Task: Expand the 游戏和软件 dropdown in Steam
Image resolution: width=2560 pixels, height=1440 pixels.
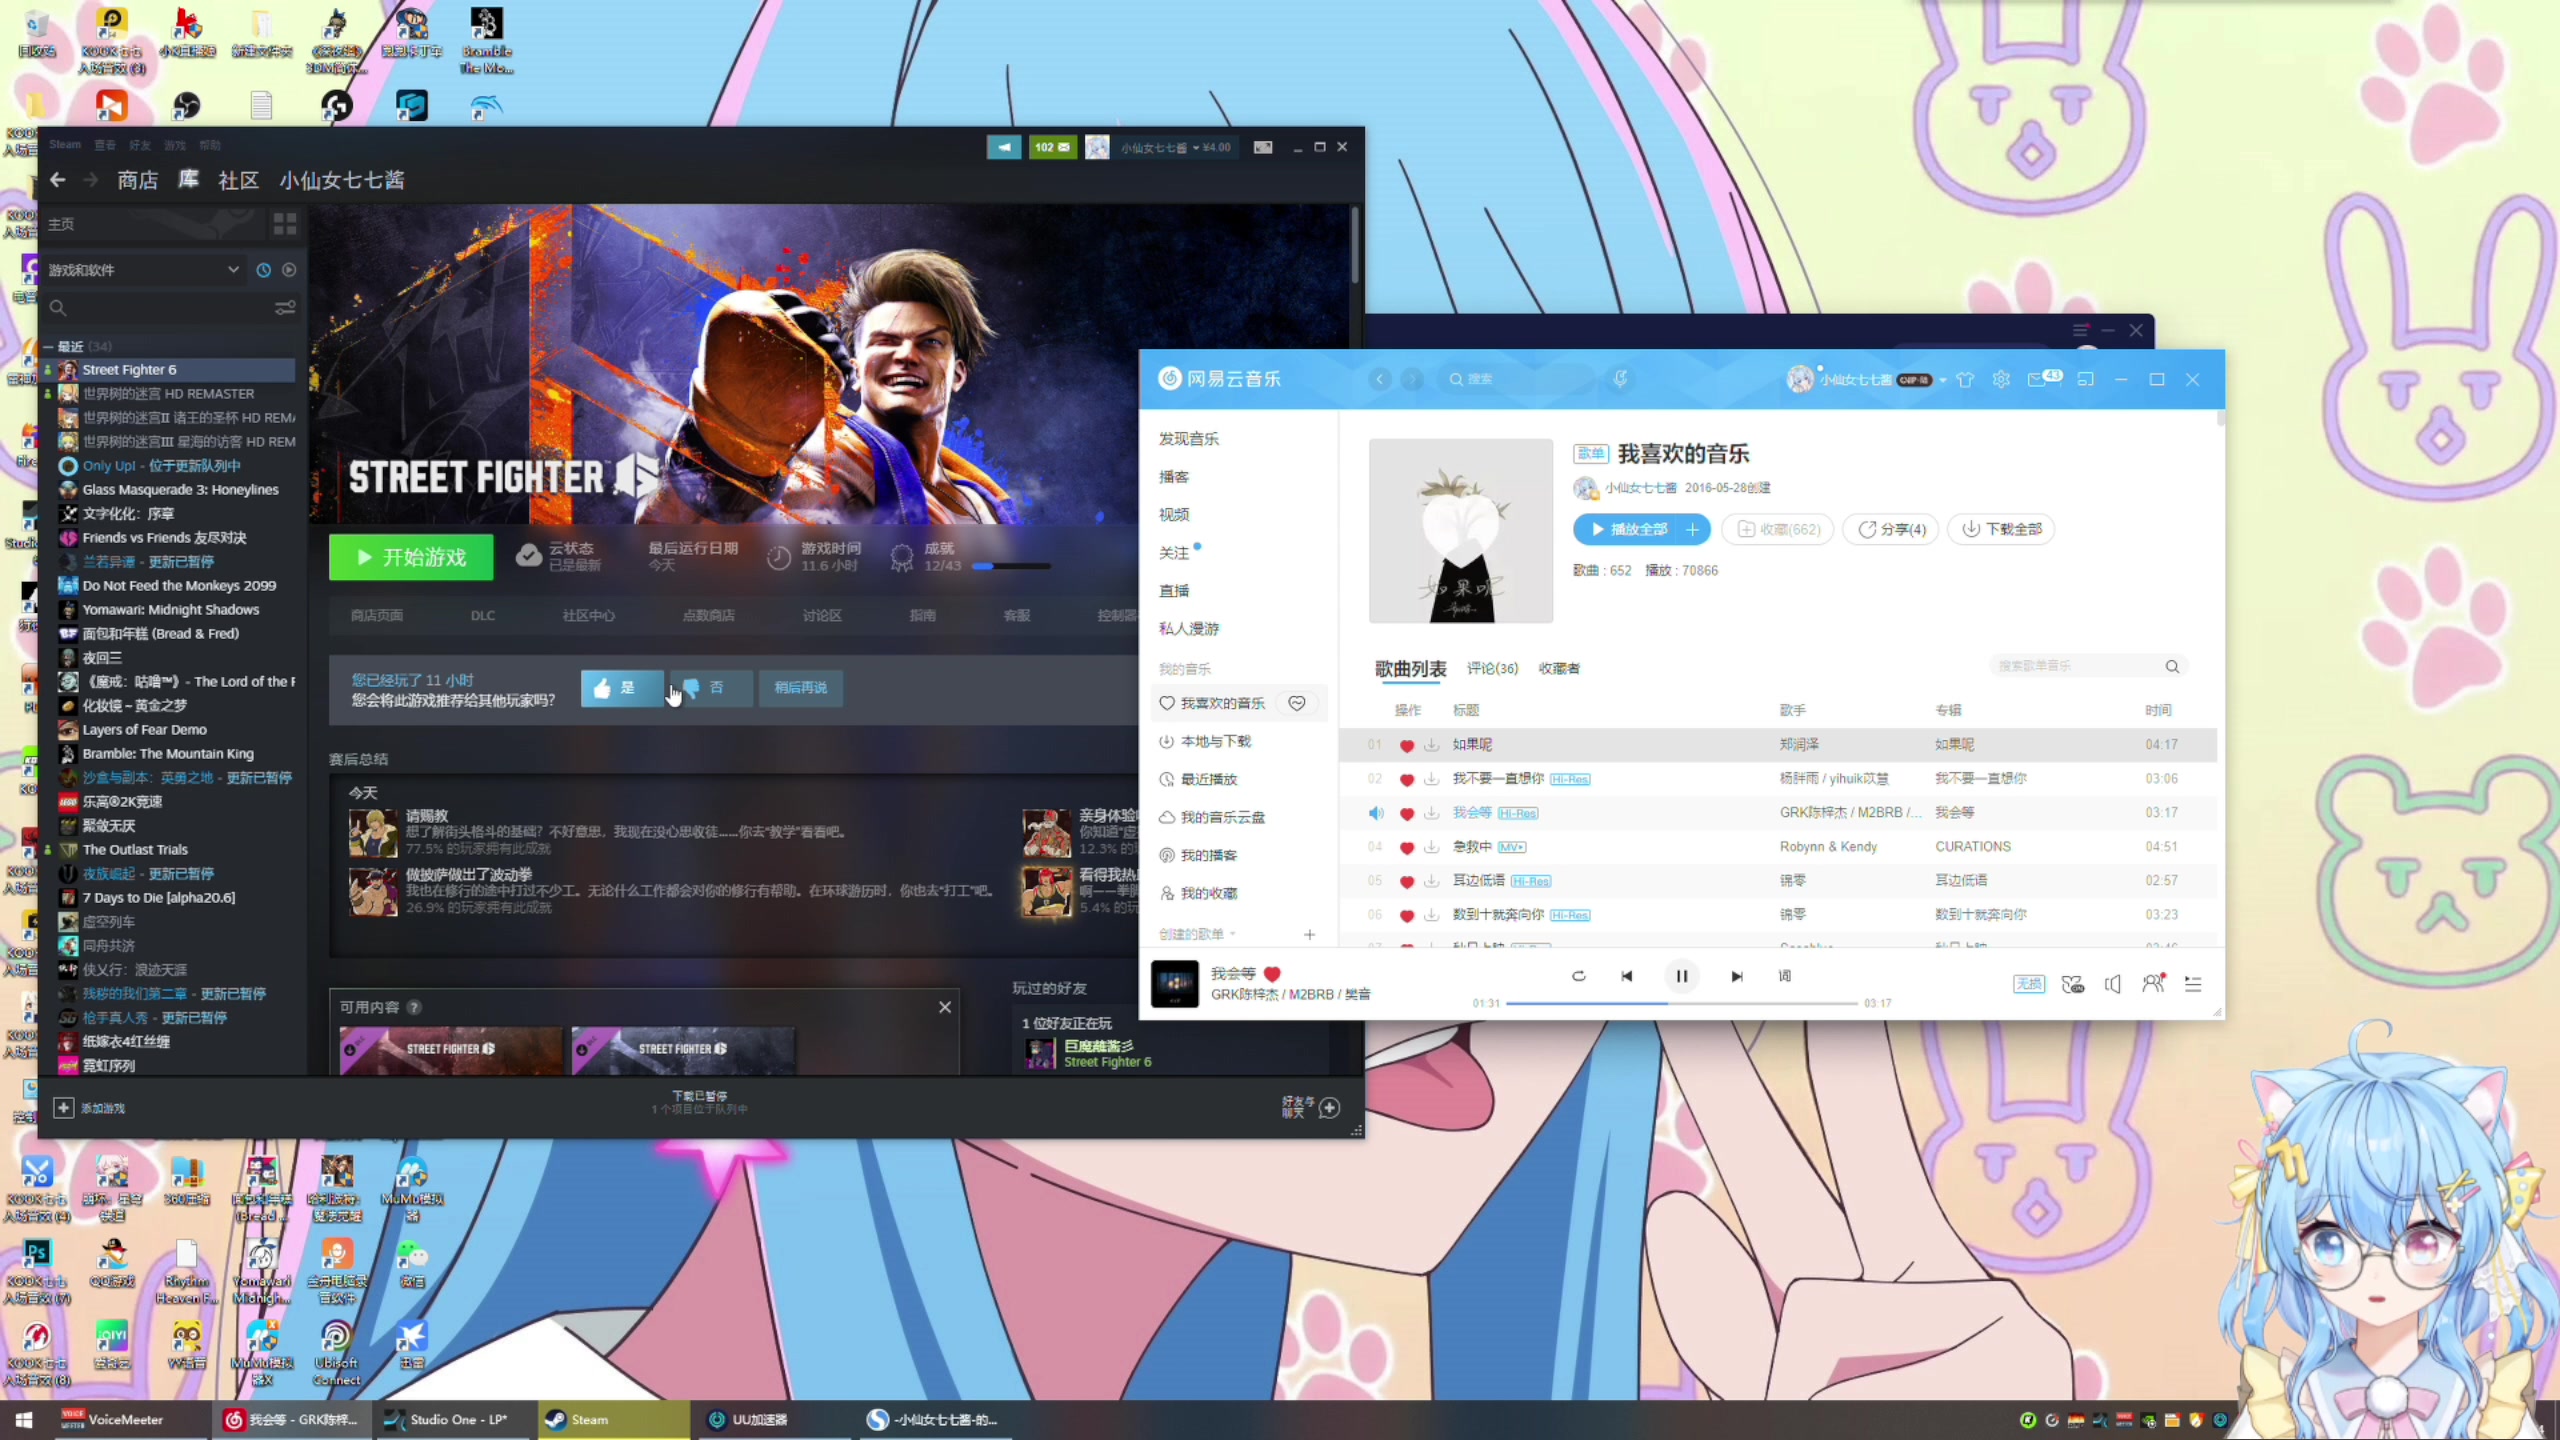Action: 233,270
